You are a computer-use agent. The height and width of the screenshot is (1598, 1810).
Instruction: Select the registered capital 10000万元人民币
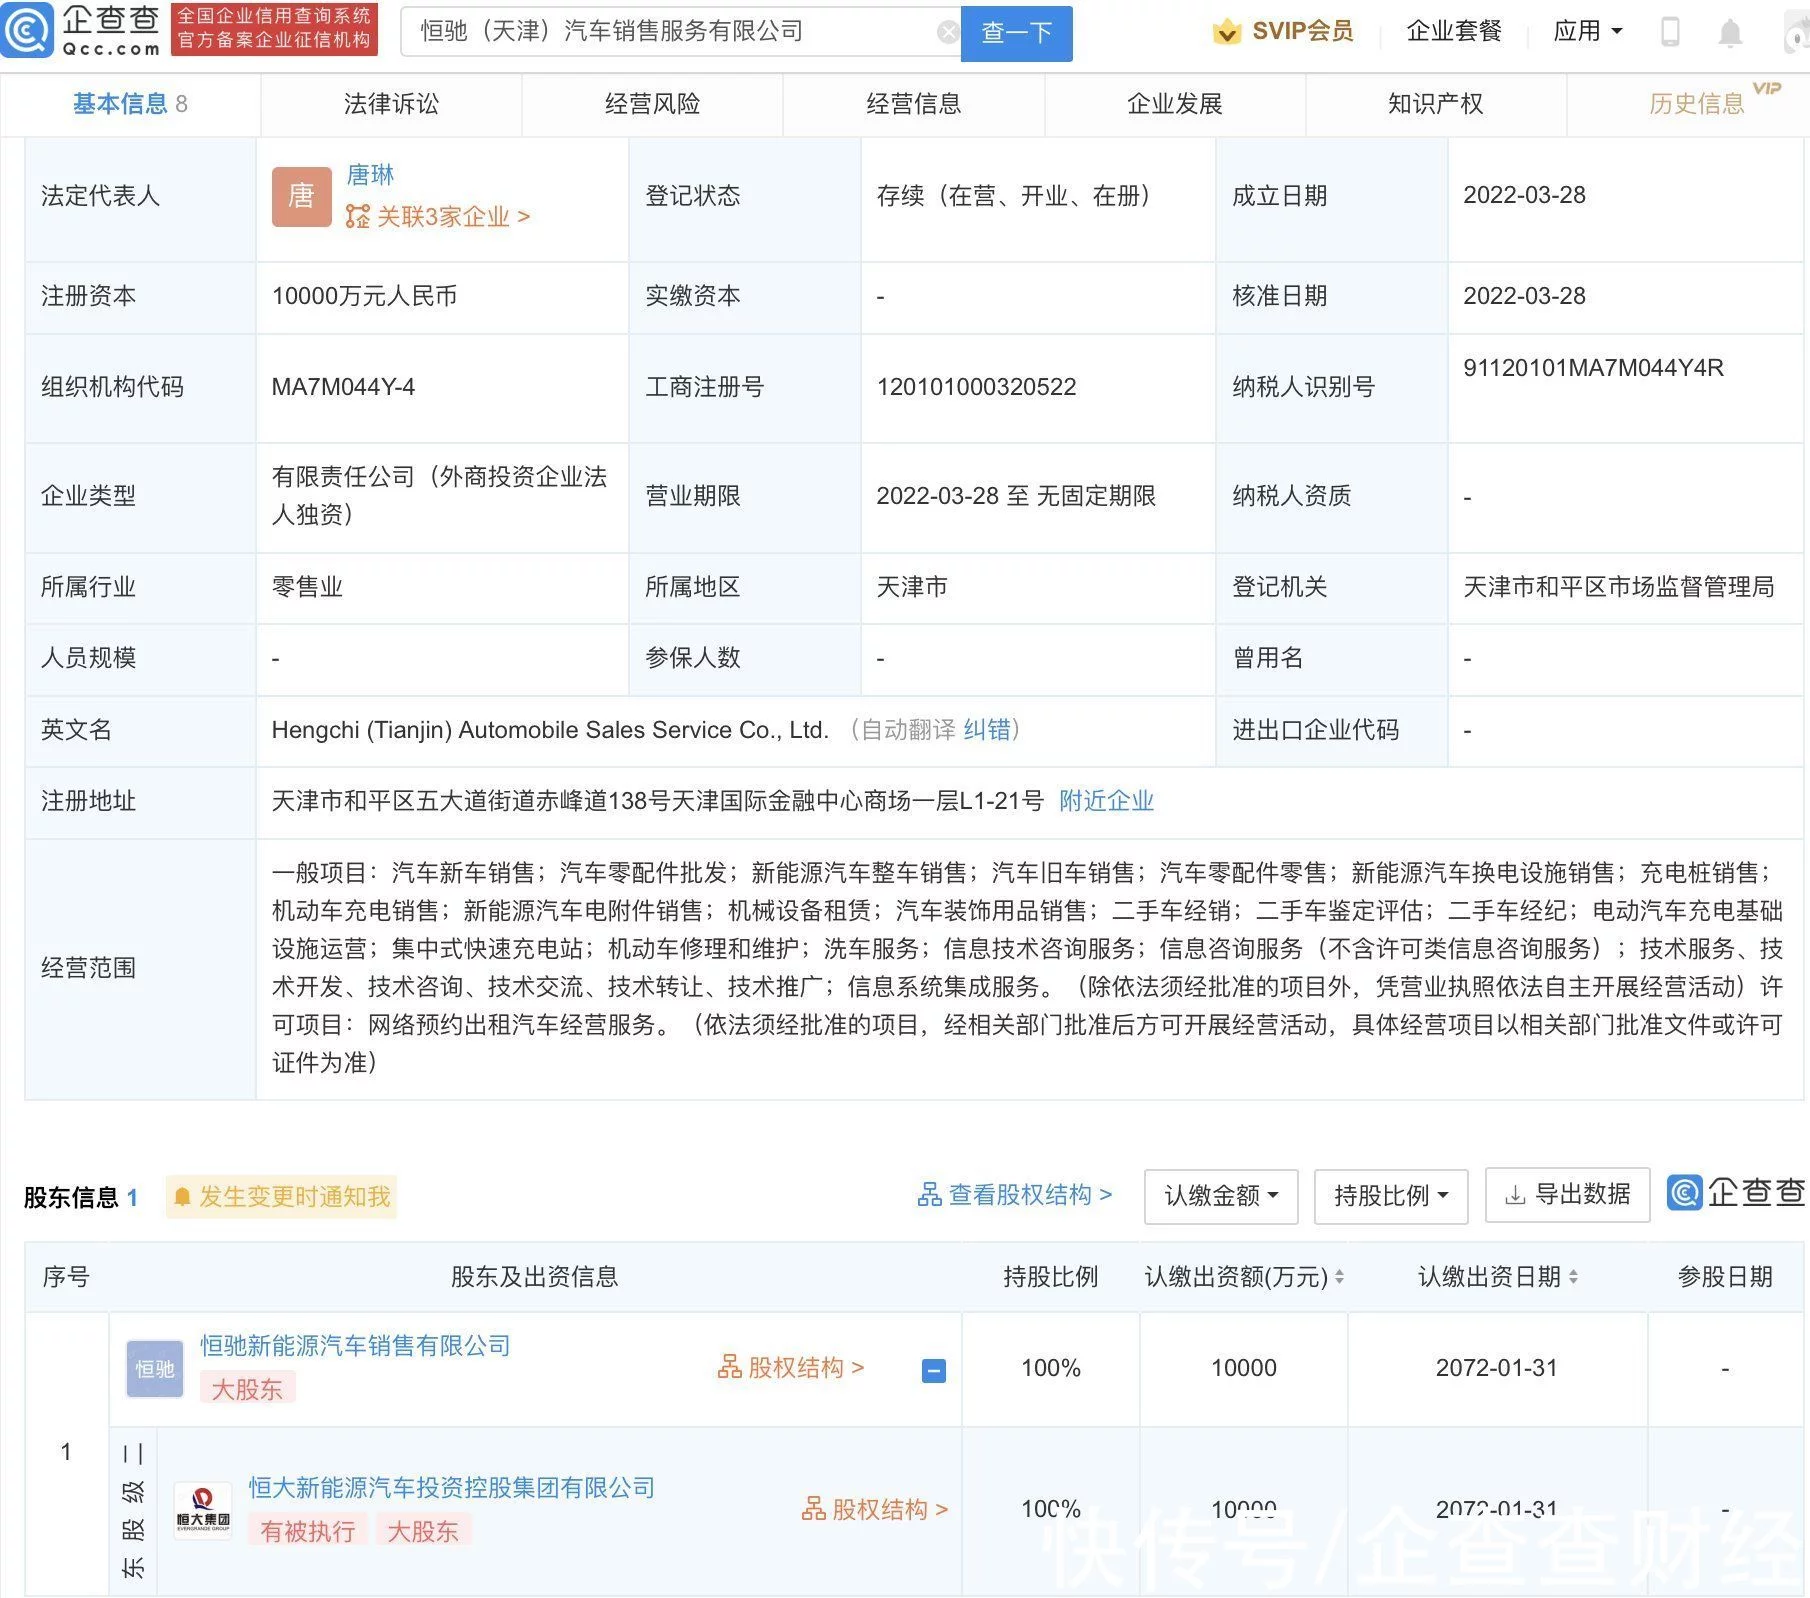pos(365,296)
